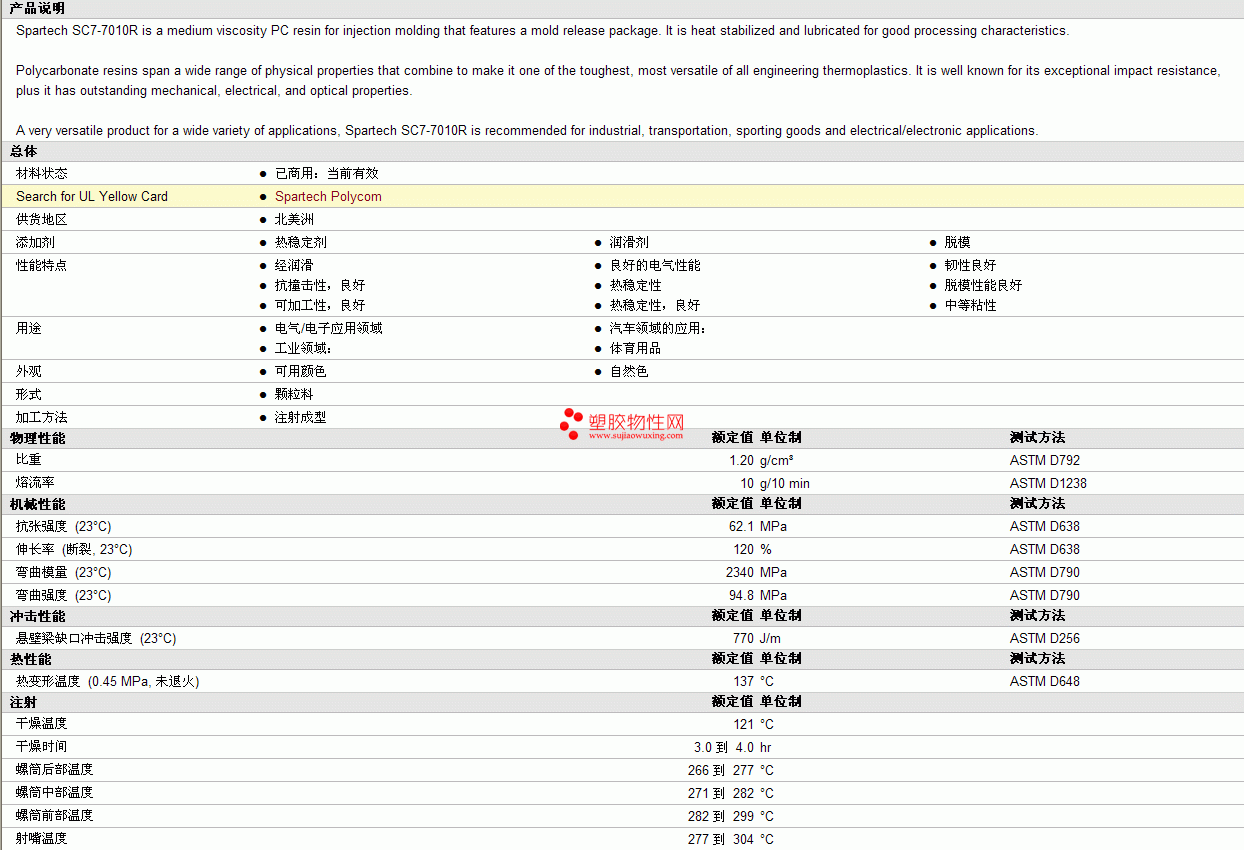The height and width of the screenshot is (850, 1244).
Task: Click the 热性能 section heading
Action: [x=30, y=660]
